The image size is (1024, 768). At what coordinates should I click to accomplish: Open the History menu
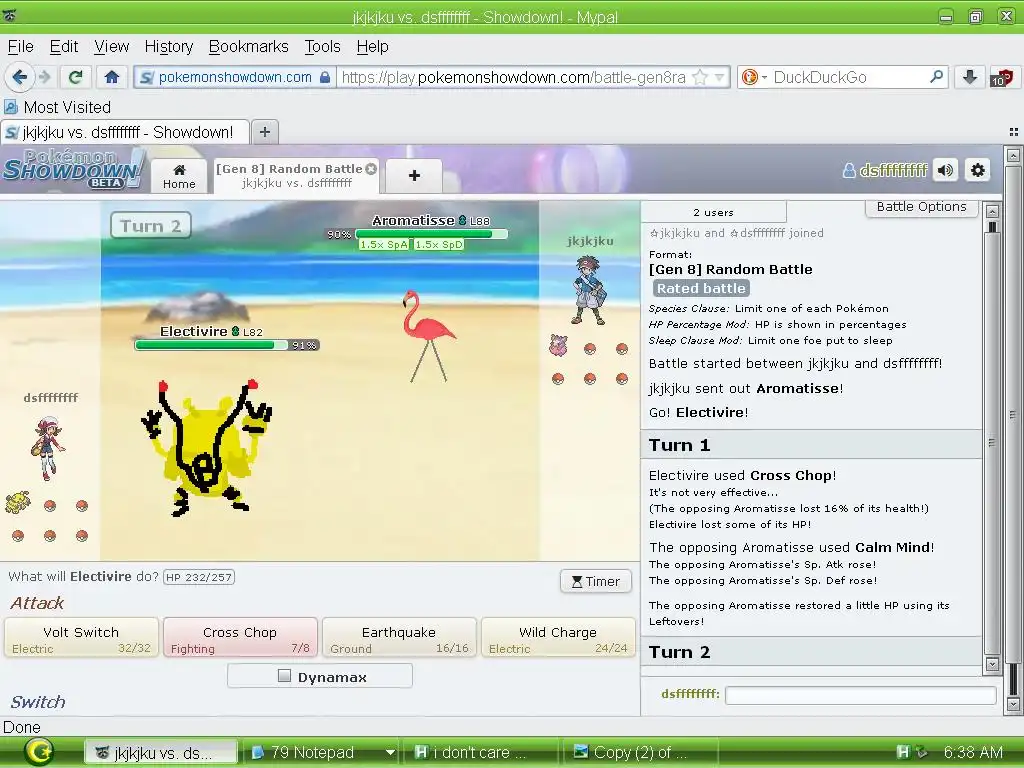pos(168,46)
